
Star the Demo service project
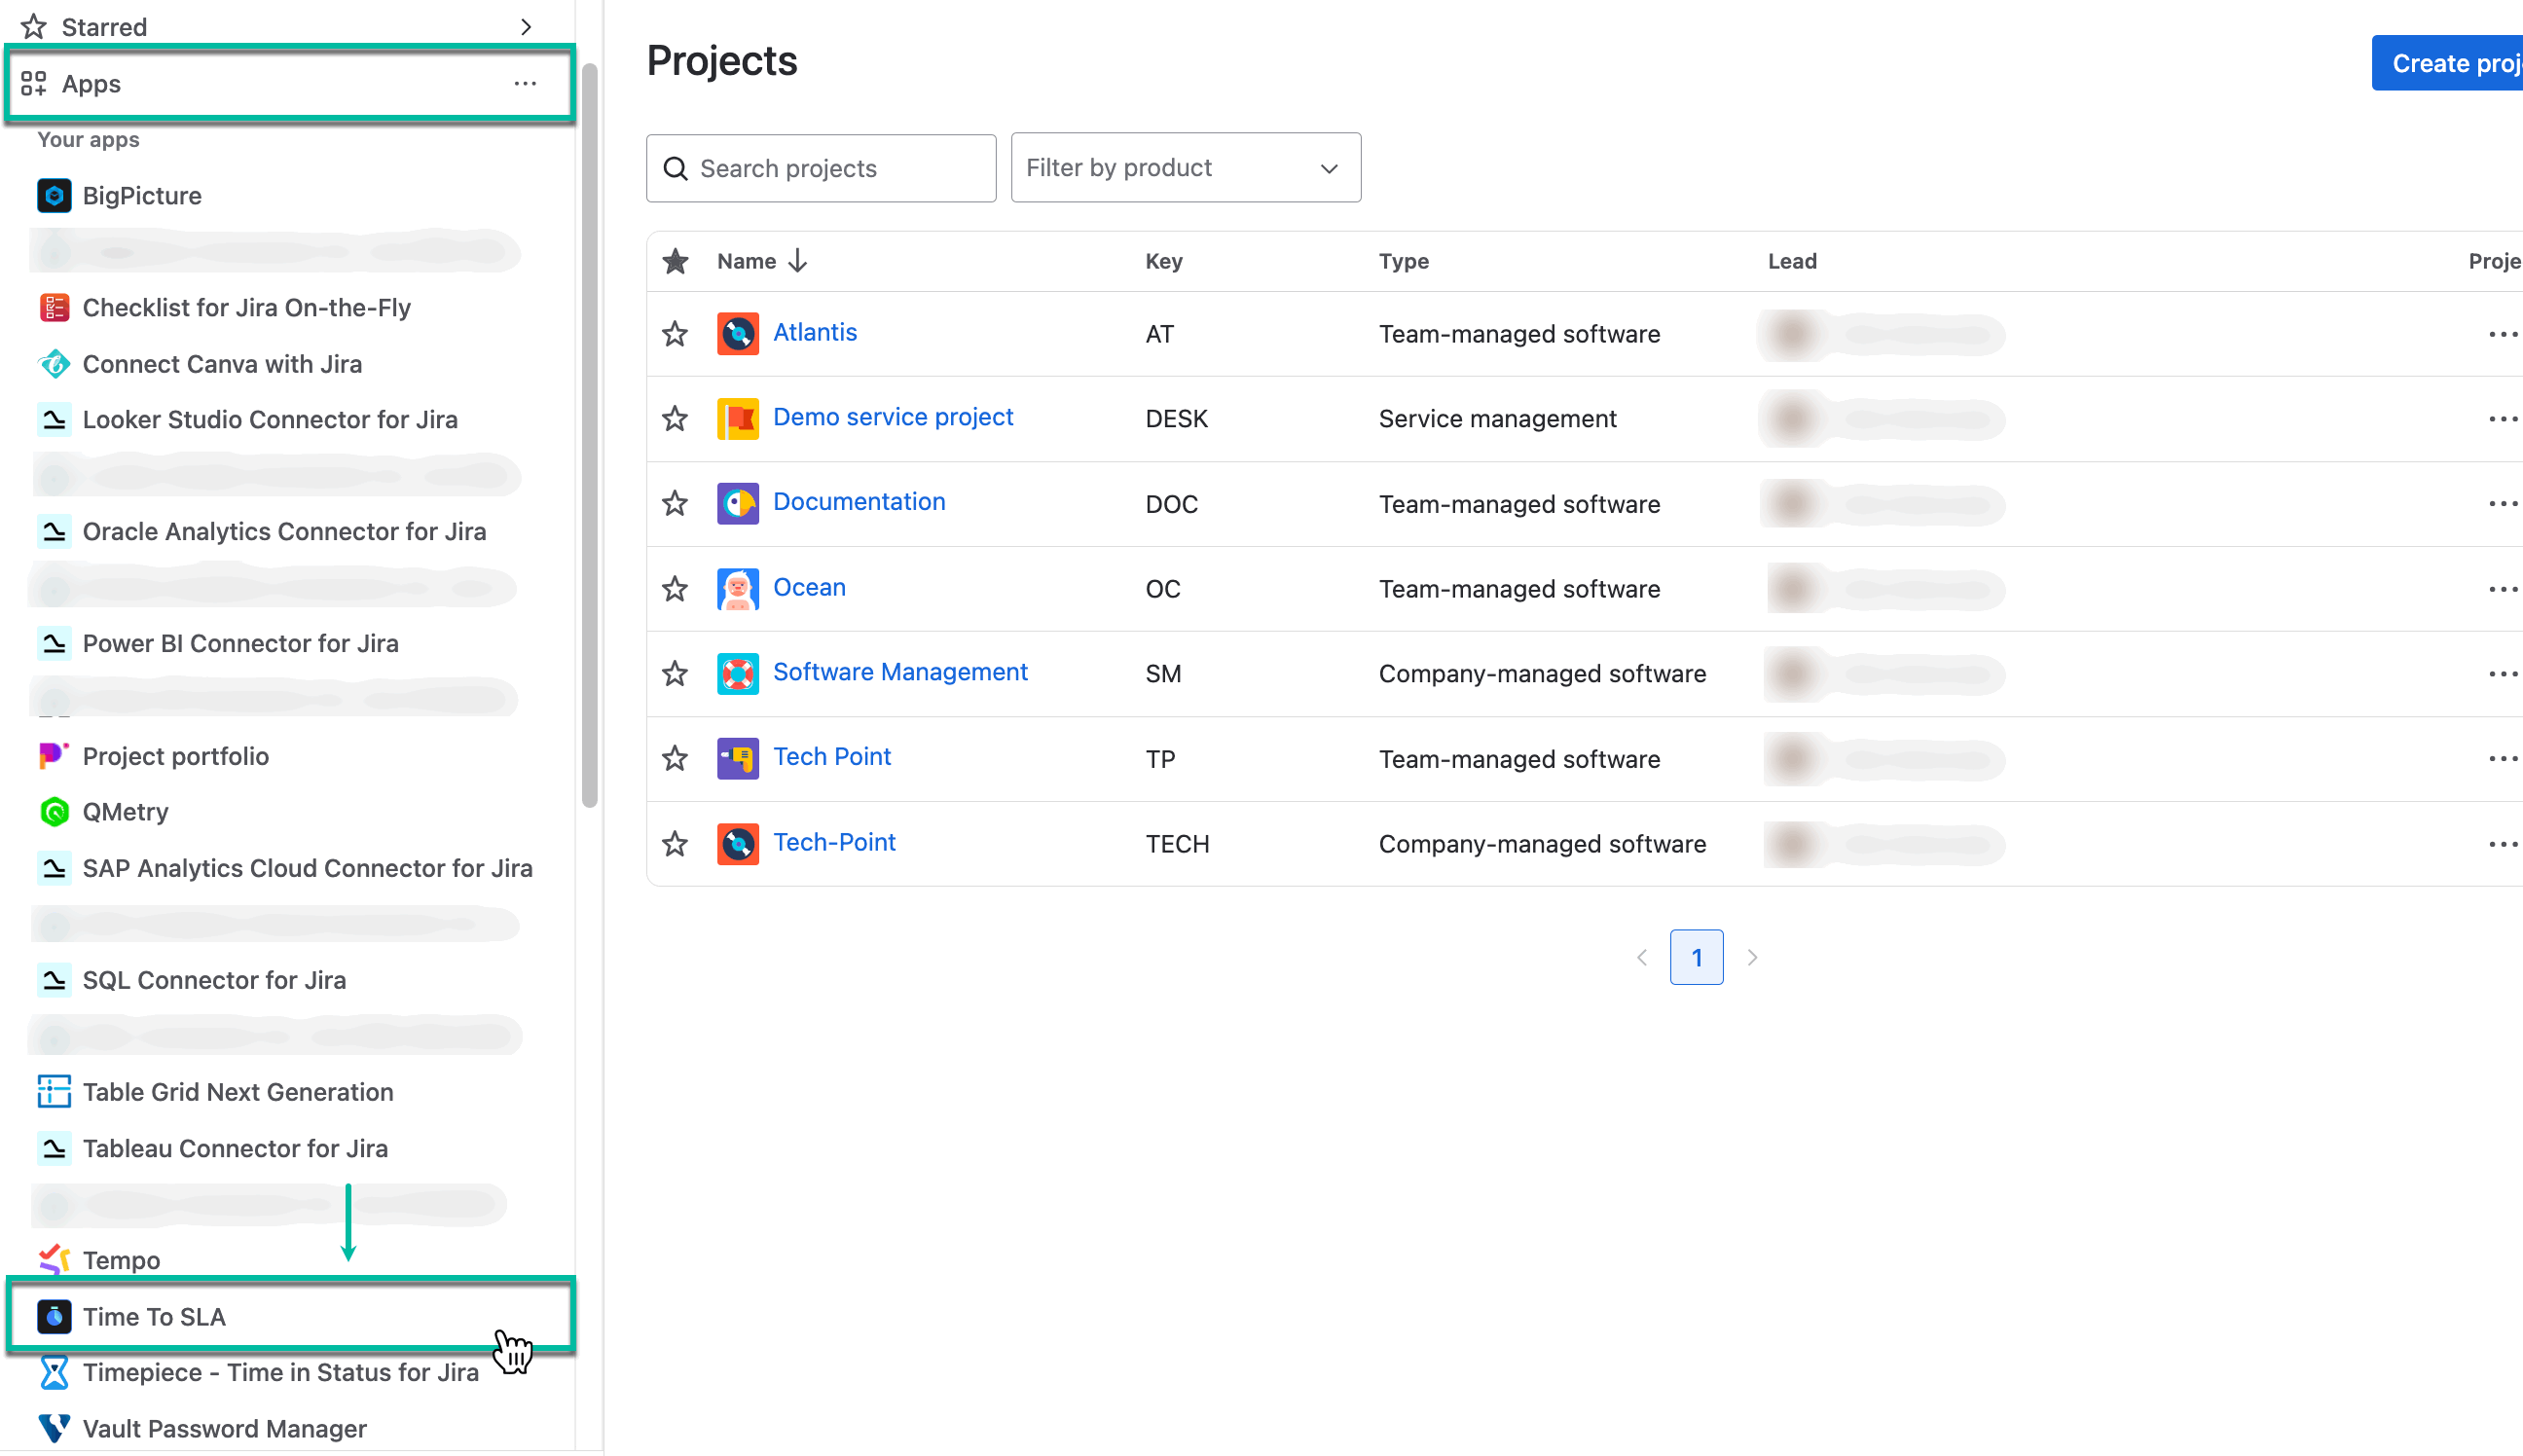coord(675,418)
